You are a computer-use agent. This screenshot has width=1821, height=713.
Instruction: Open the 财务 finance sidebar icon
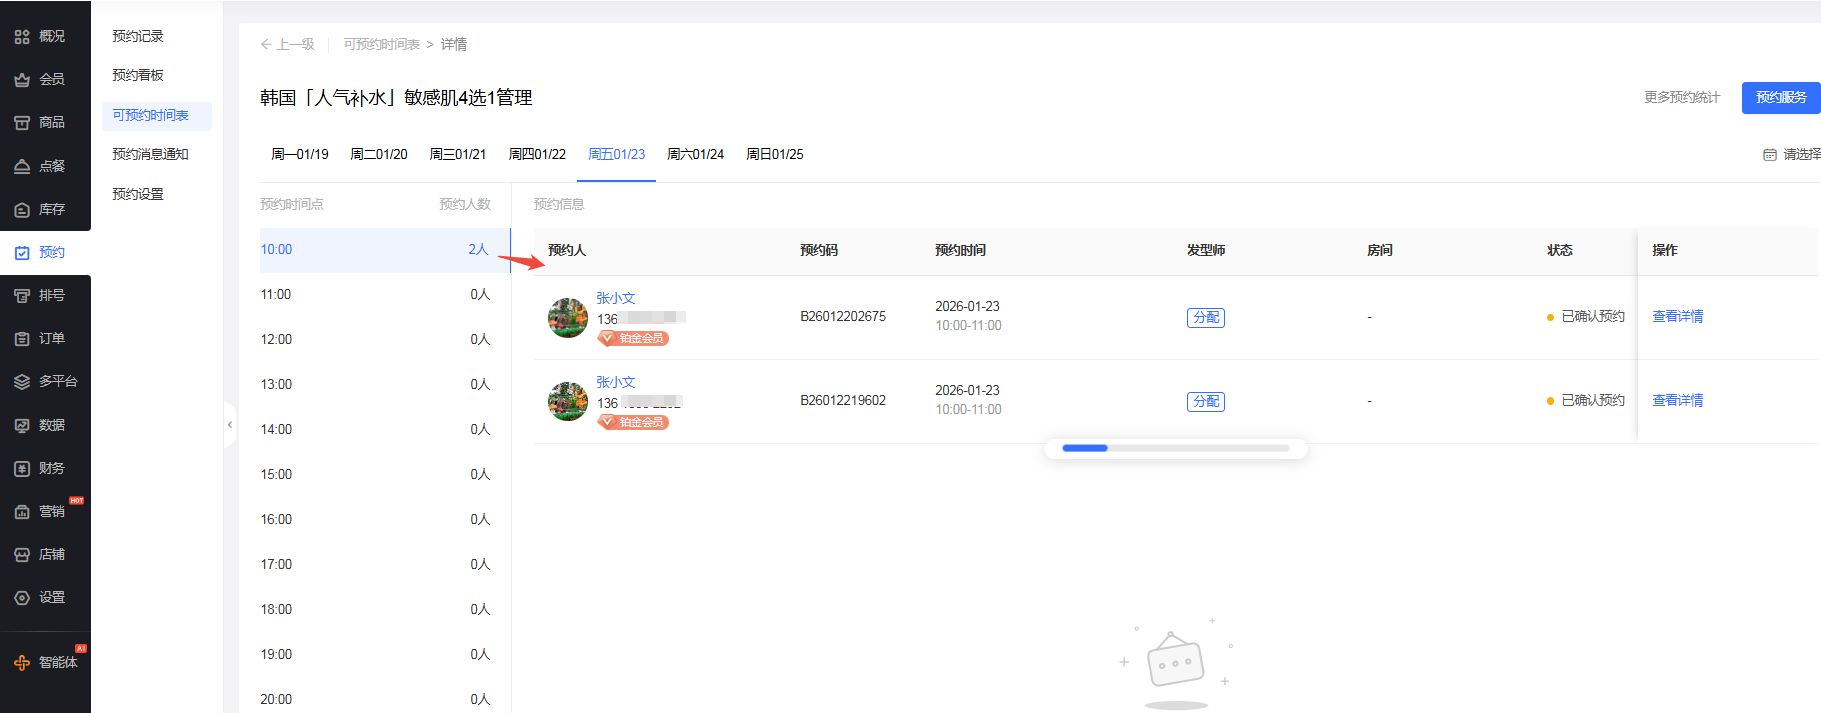point(22,468)
